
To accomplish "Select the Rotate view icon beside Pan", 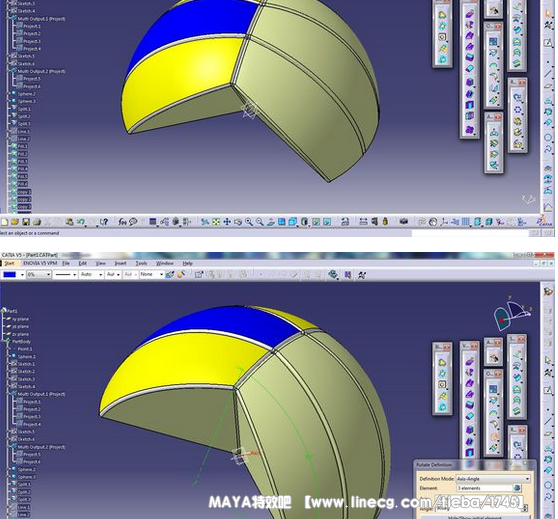I will point(238,222).
